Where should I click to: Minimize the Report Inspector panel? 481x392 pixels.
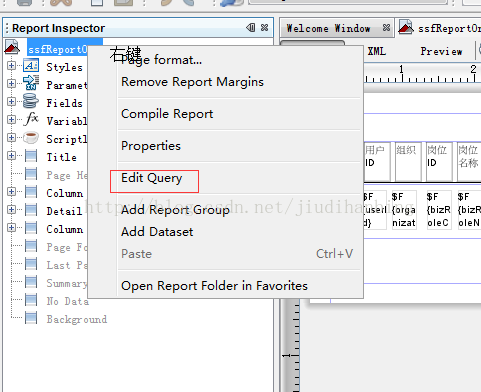point(251,27)
